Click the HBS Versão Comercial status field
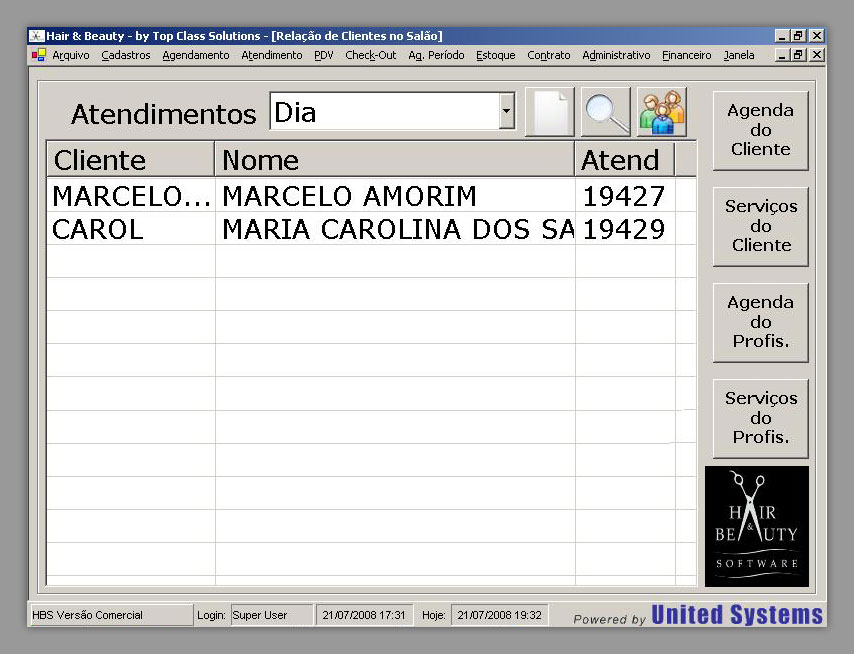The height and width of the screenshot is (654, 854). (111, 615)
